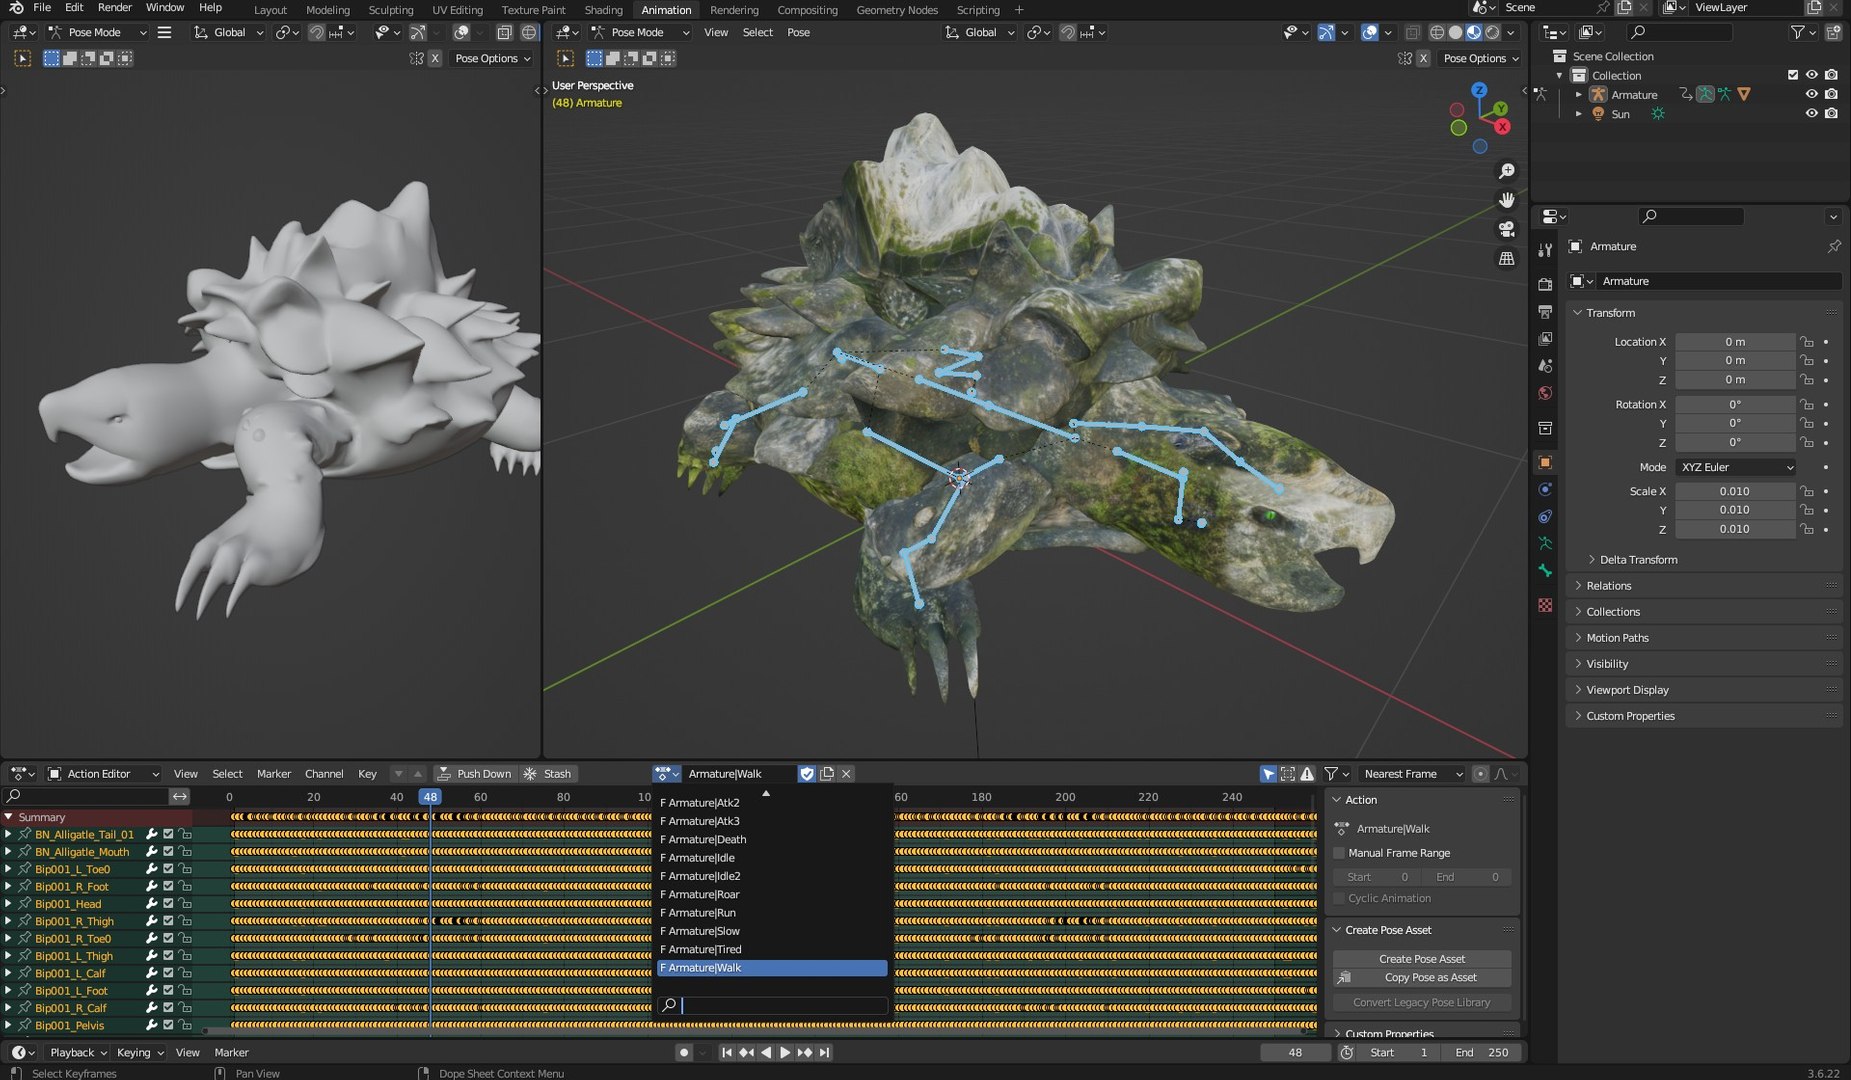The image size is (1851, 1080).
Task: Open the Render menu
Action: point(114,8)
